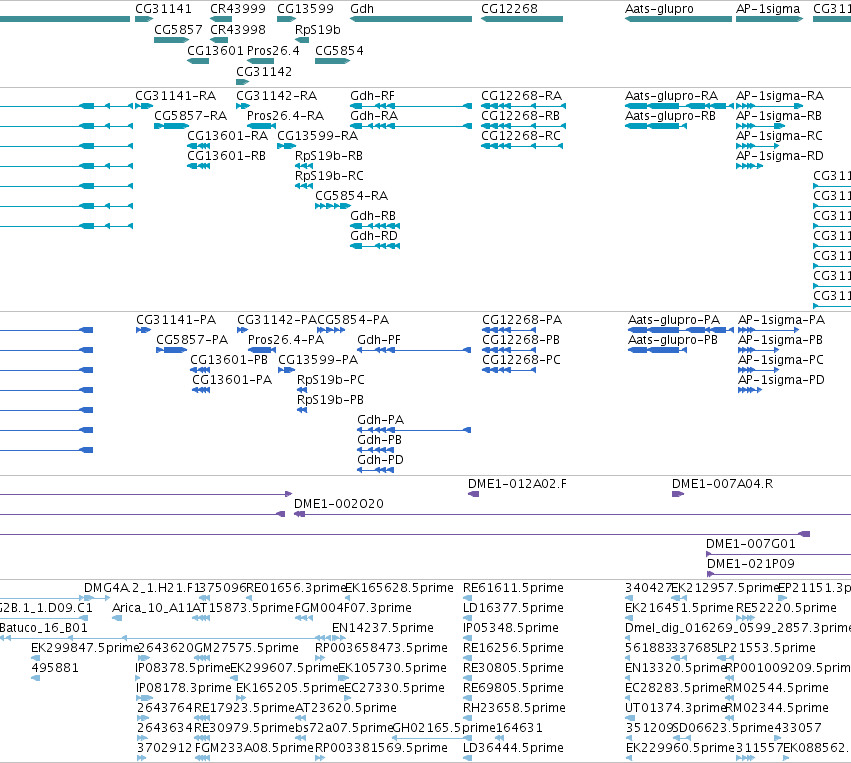
Task: Select the Pros26.4-RA transcript label
Action: pos(285,116)
